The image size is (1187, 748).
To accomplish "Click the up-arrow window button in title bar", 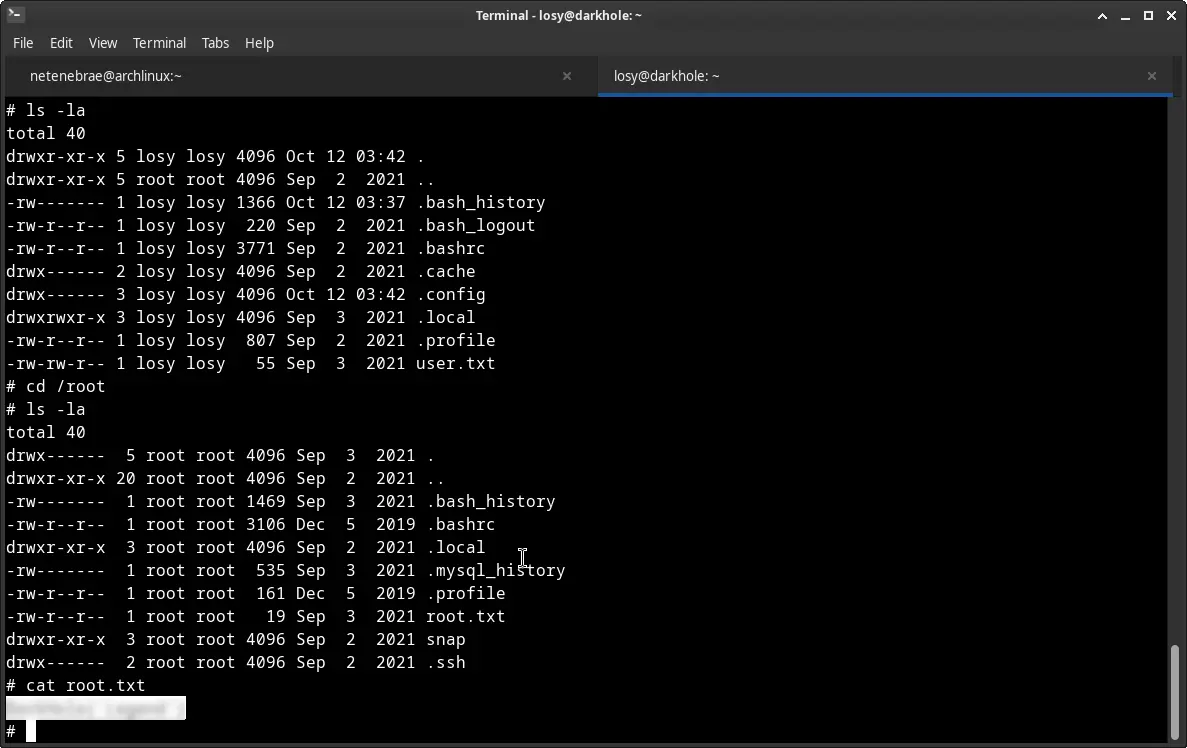I will pos(1102,15).
